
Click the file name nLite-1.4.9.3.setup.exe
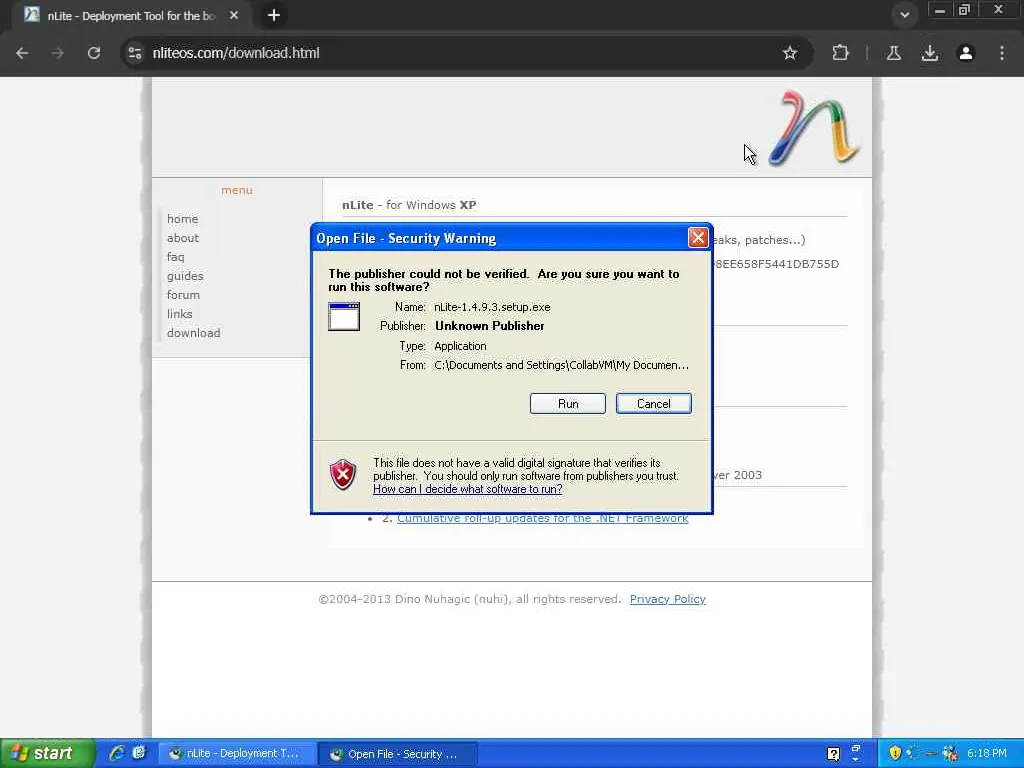492,307
